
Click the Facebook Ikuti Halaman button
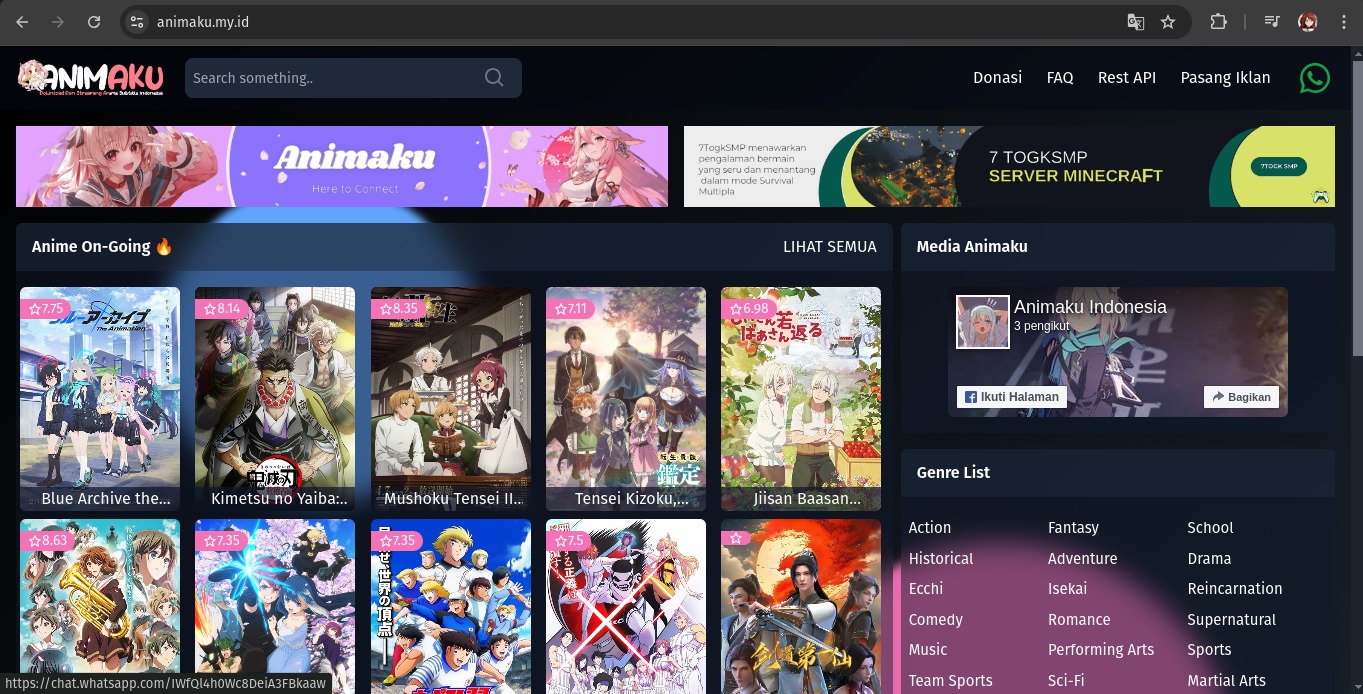tap(1011, 397)
